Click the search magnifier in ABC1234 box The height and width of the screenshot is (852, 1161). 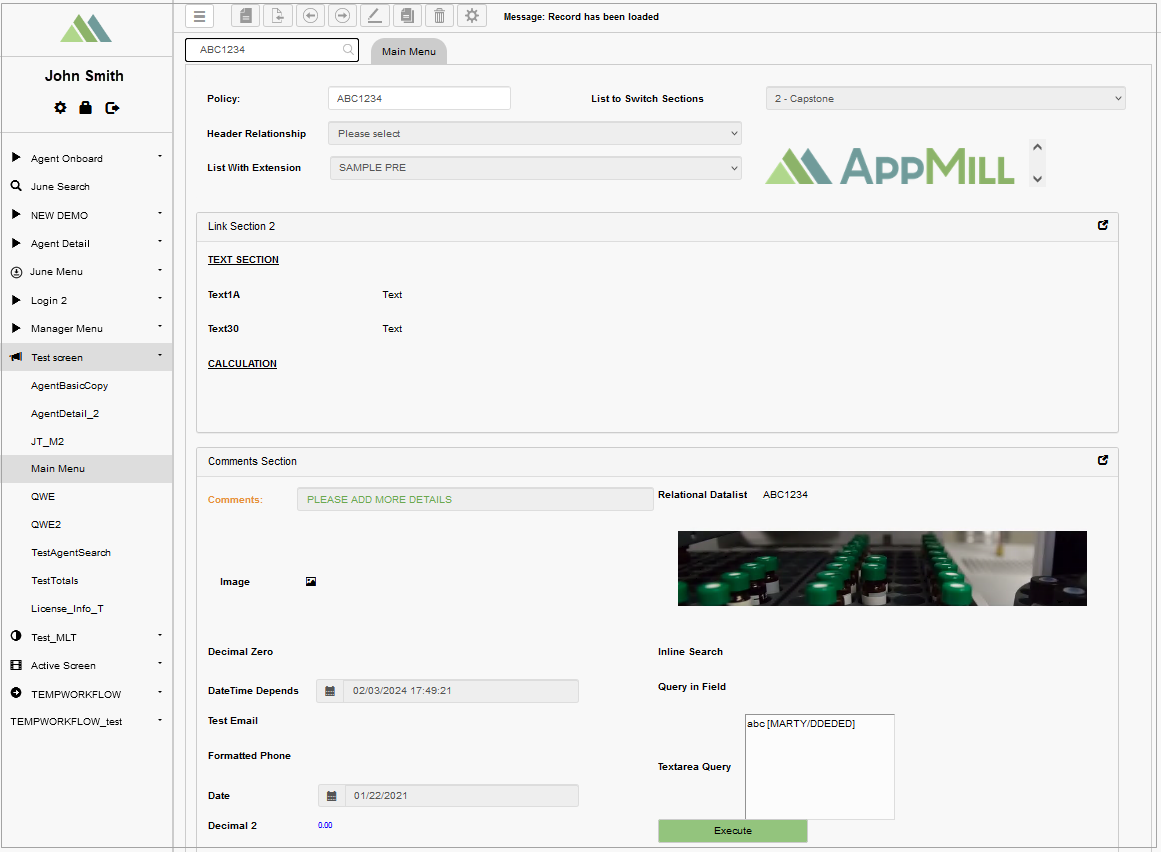coord(348,50)
